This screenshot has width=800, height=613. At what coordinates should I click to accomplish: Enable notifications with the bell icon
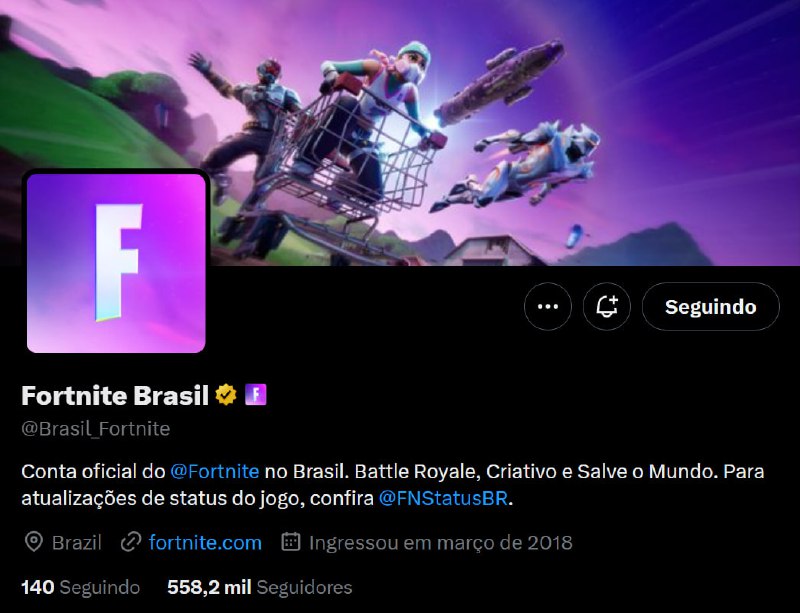coord(607,306)
